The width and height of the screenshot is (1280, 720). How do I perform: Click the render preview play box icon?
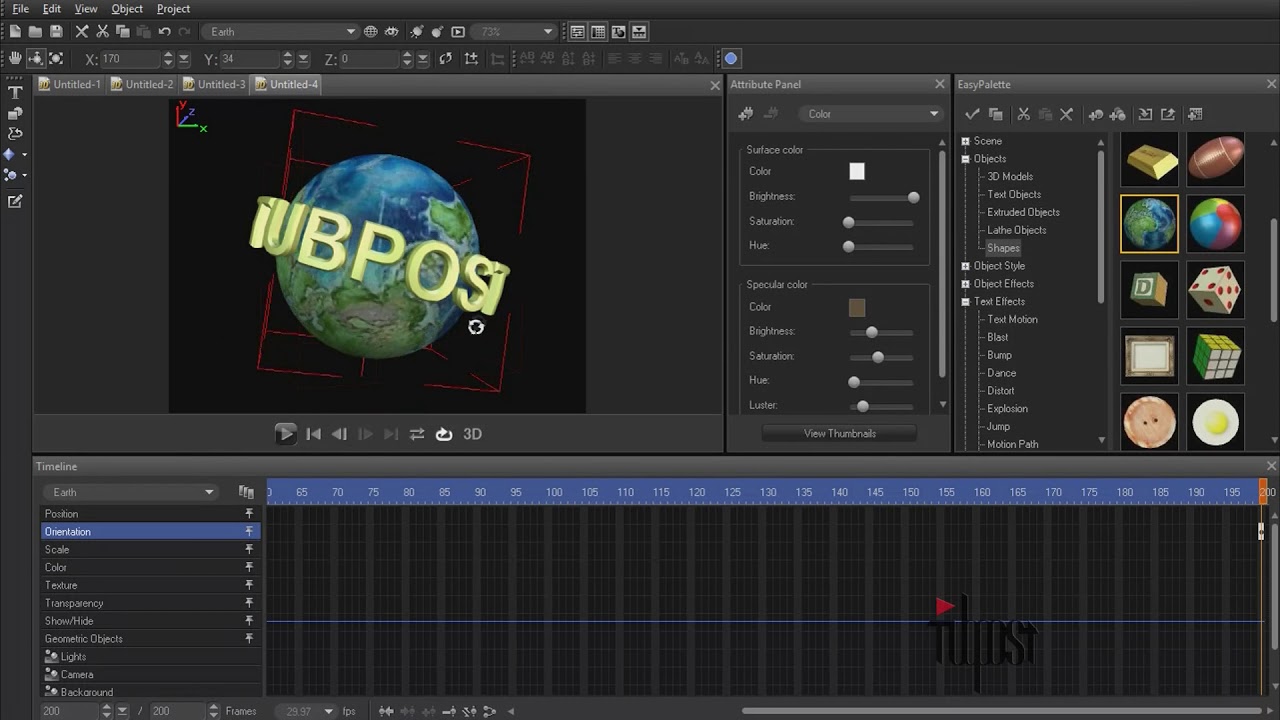click(x=458, y=32)
